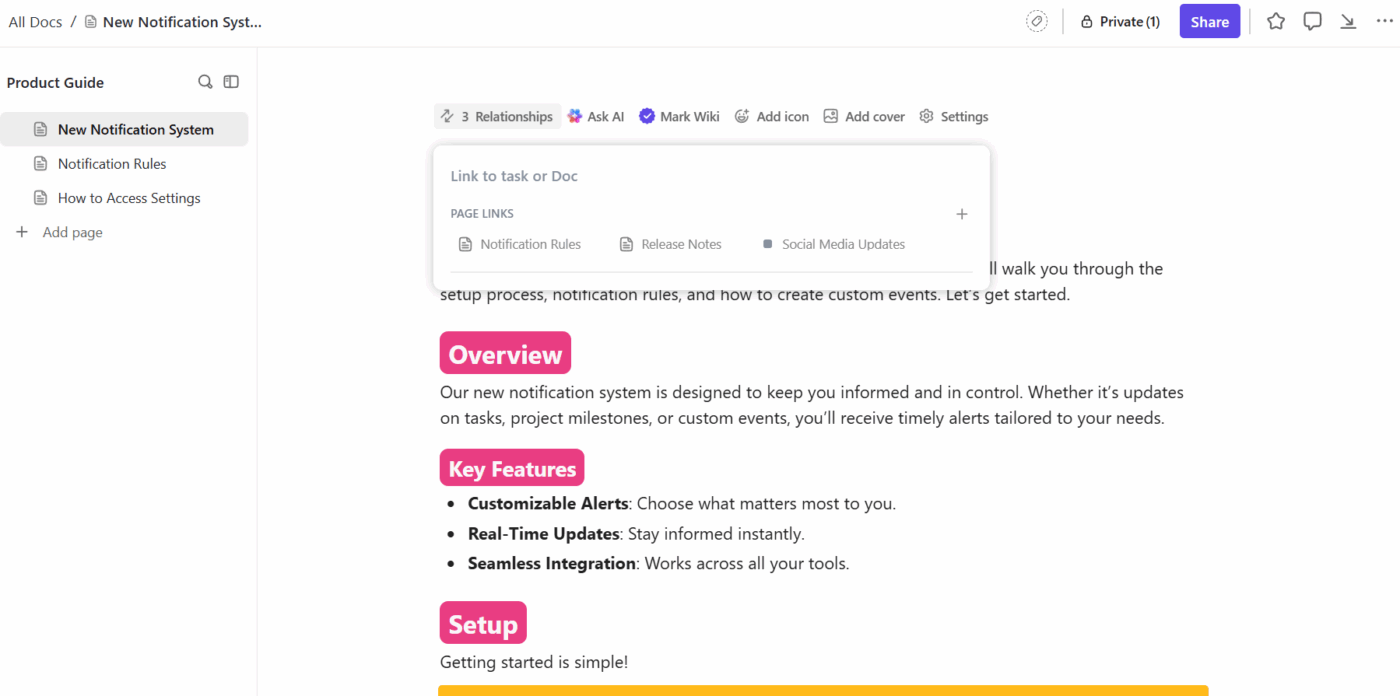Image resolution: width=1400 pixels, height=696 pixels.
Task: Switch to the Notification Rules page
Action: click(113, 163)
